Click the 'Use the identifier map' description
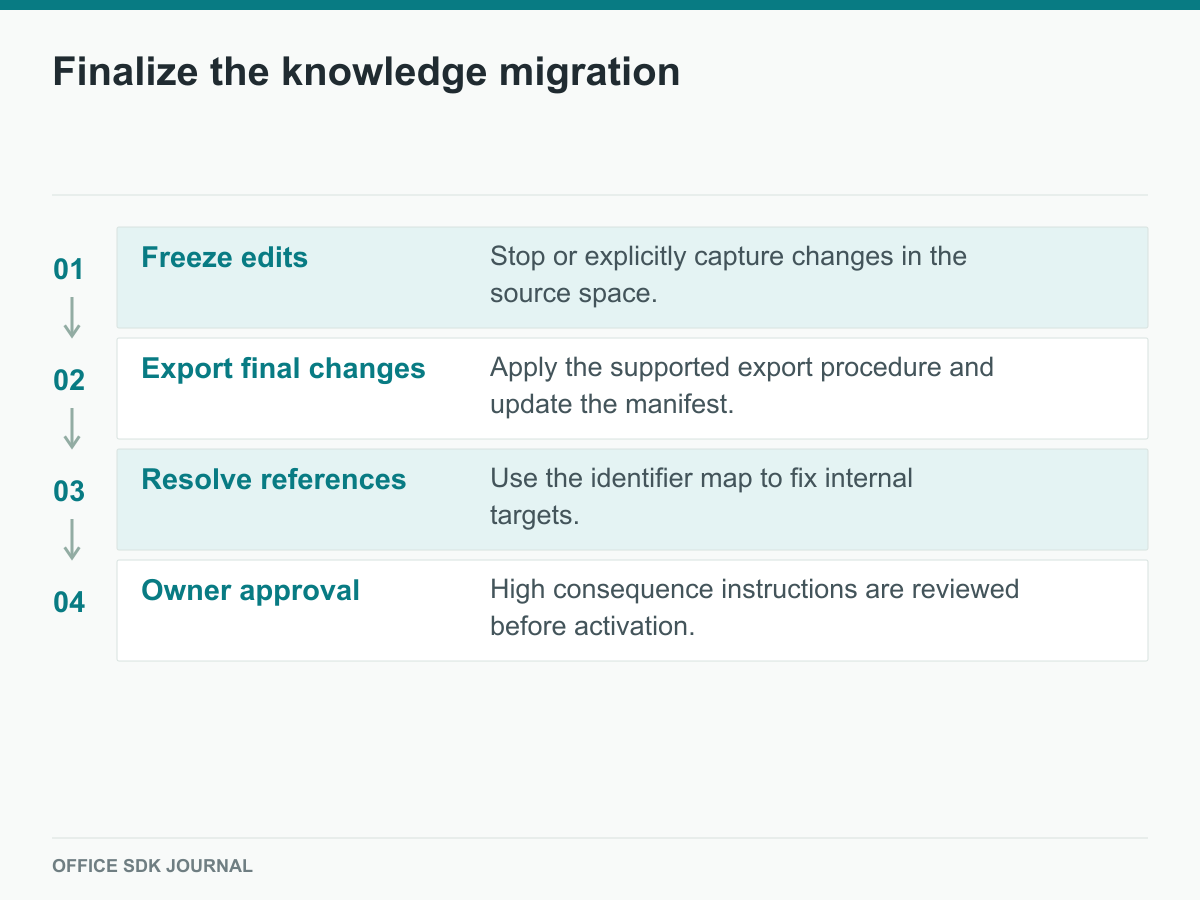The width and height of the screenshot is (1200, 900). tap(701, 497)
